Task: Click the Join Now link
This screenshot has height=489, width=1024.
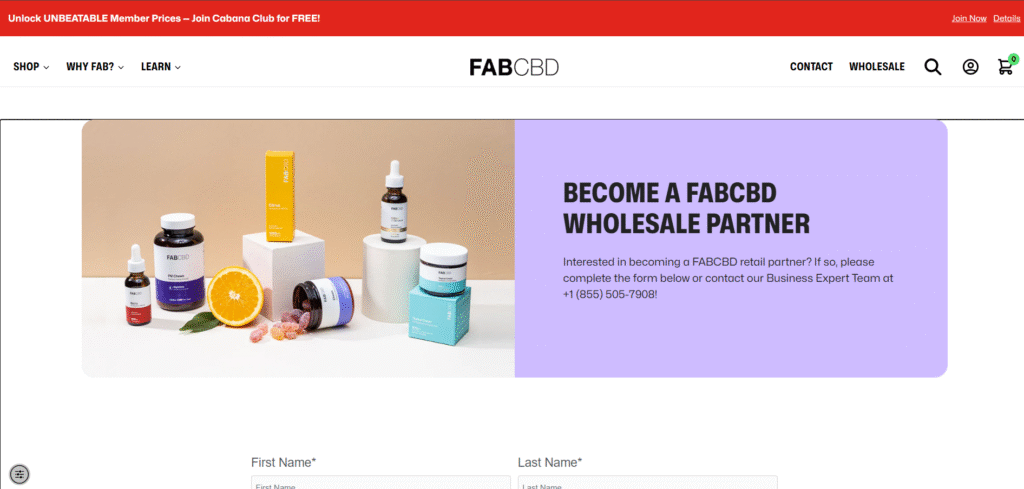Action: tap(968, 18)
